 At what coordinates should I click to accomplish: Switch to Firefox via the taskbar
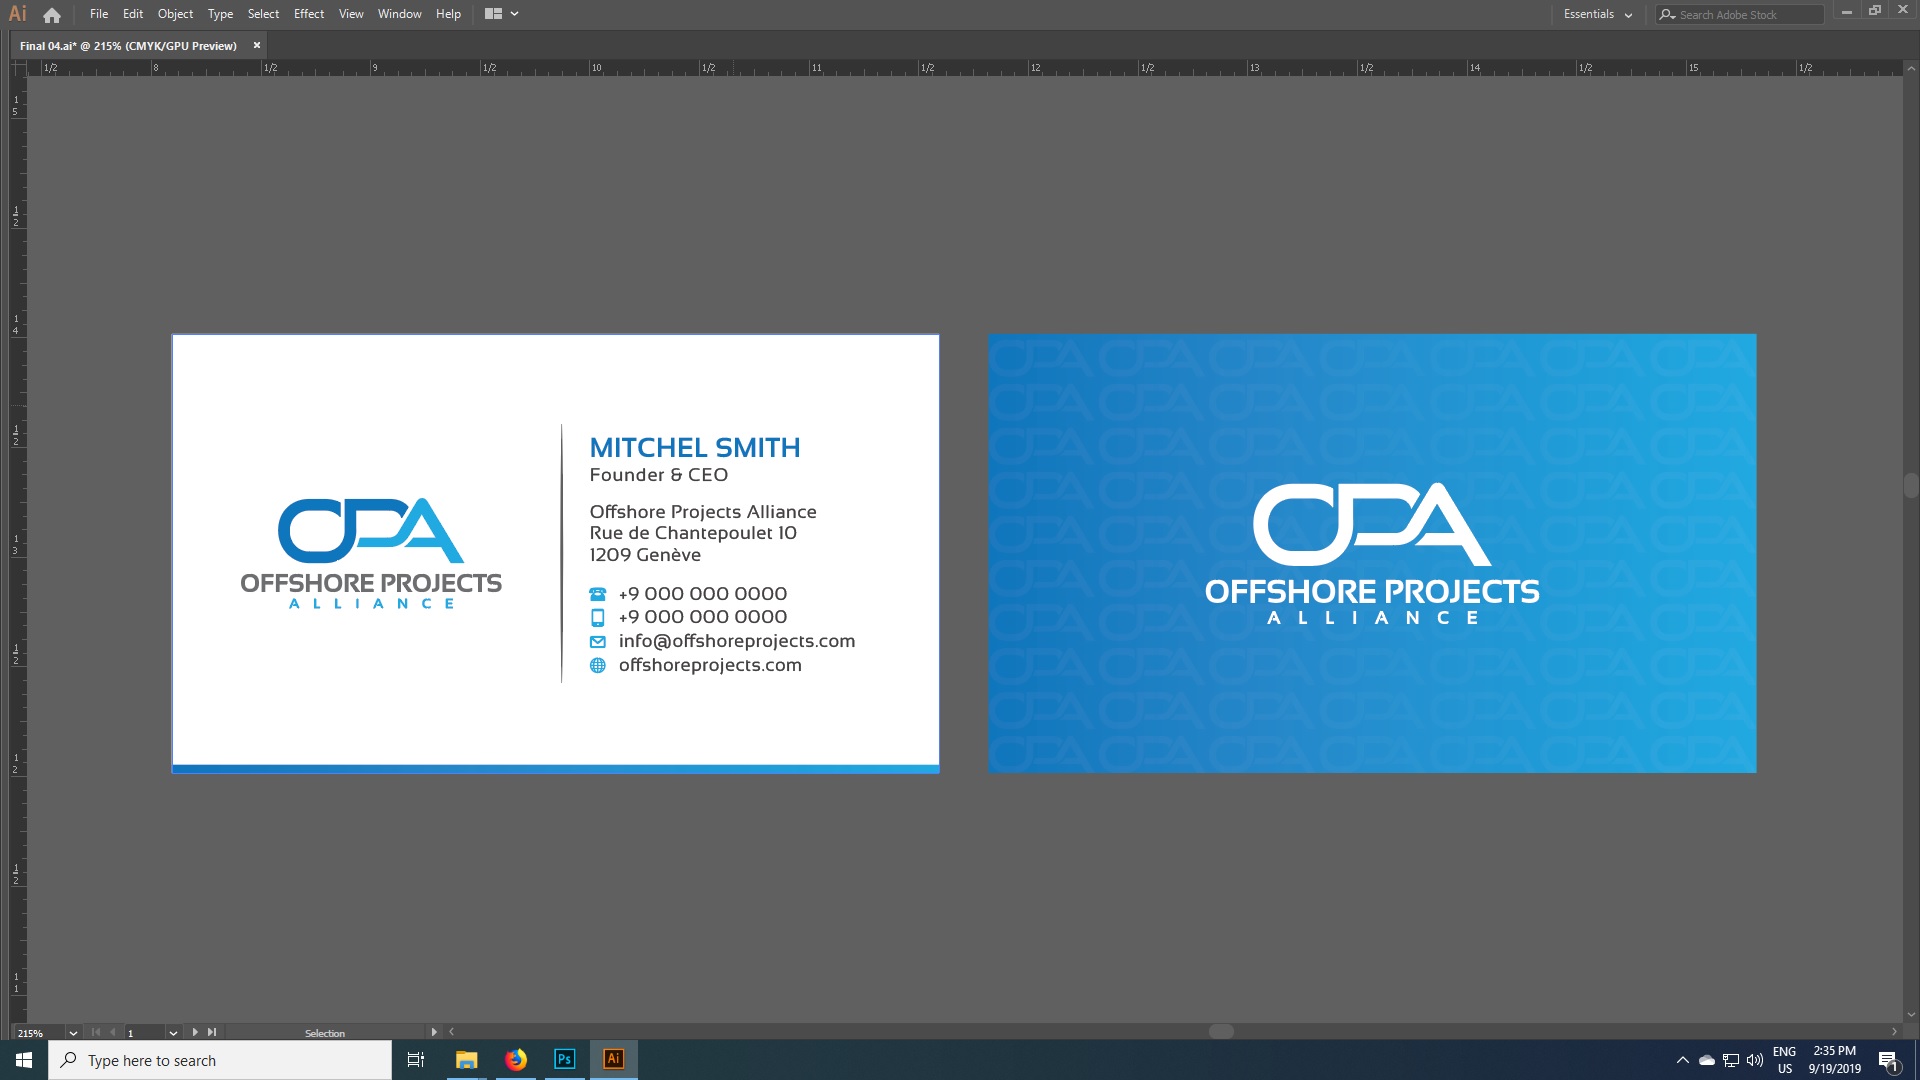click(515, 1059)
